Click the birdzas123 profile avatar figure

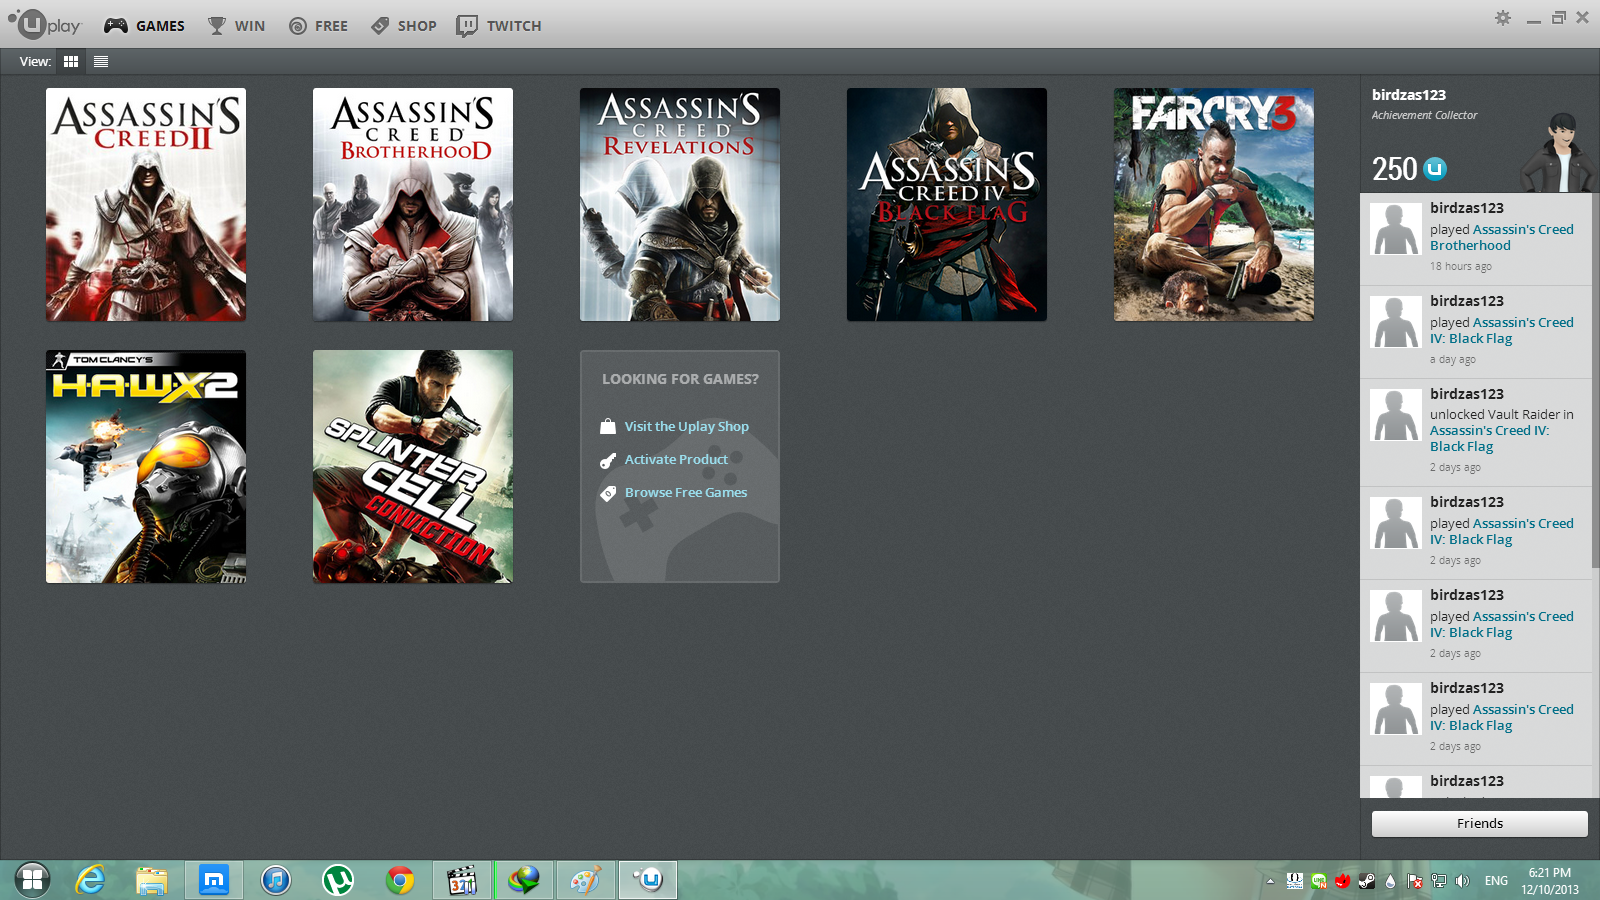point(1556,152)
